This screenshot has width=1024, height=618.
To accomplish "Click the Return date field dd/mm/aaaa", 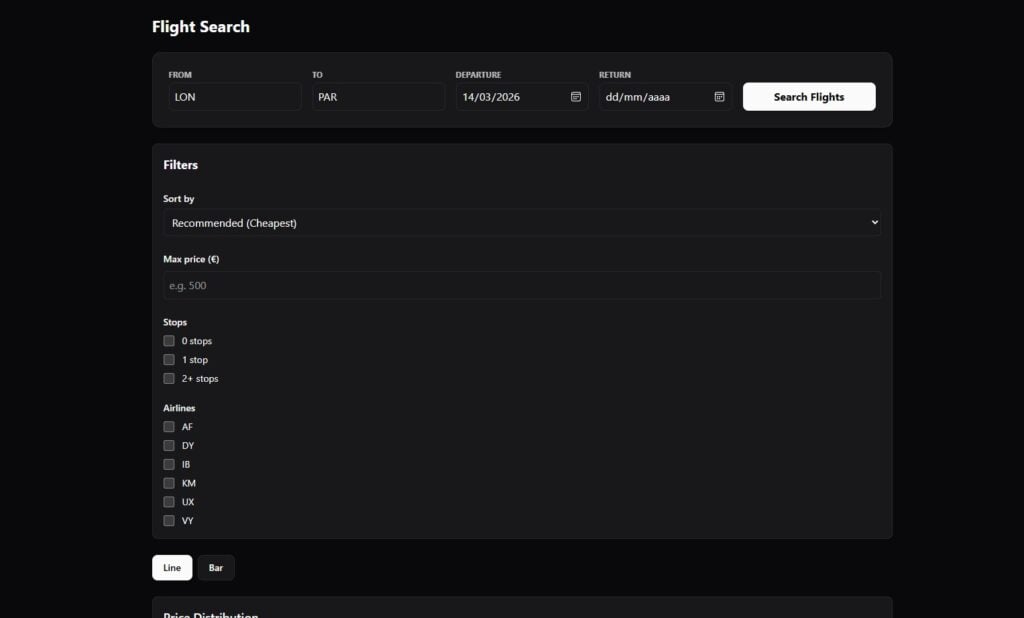I will point(665,97).
